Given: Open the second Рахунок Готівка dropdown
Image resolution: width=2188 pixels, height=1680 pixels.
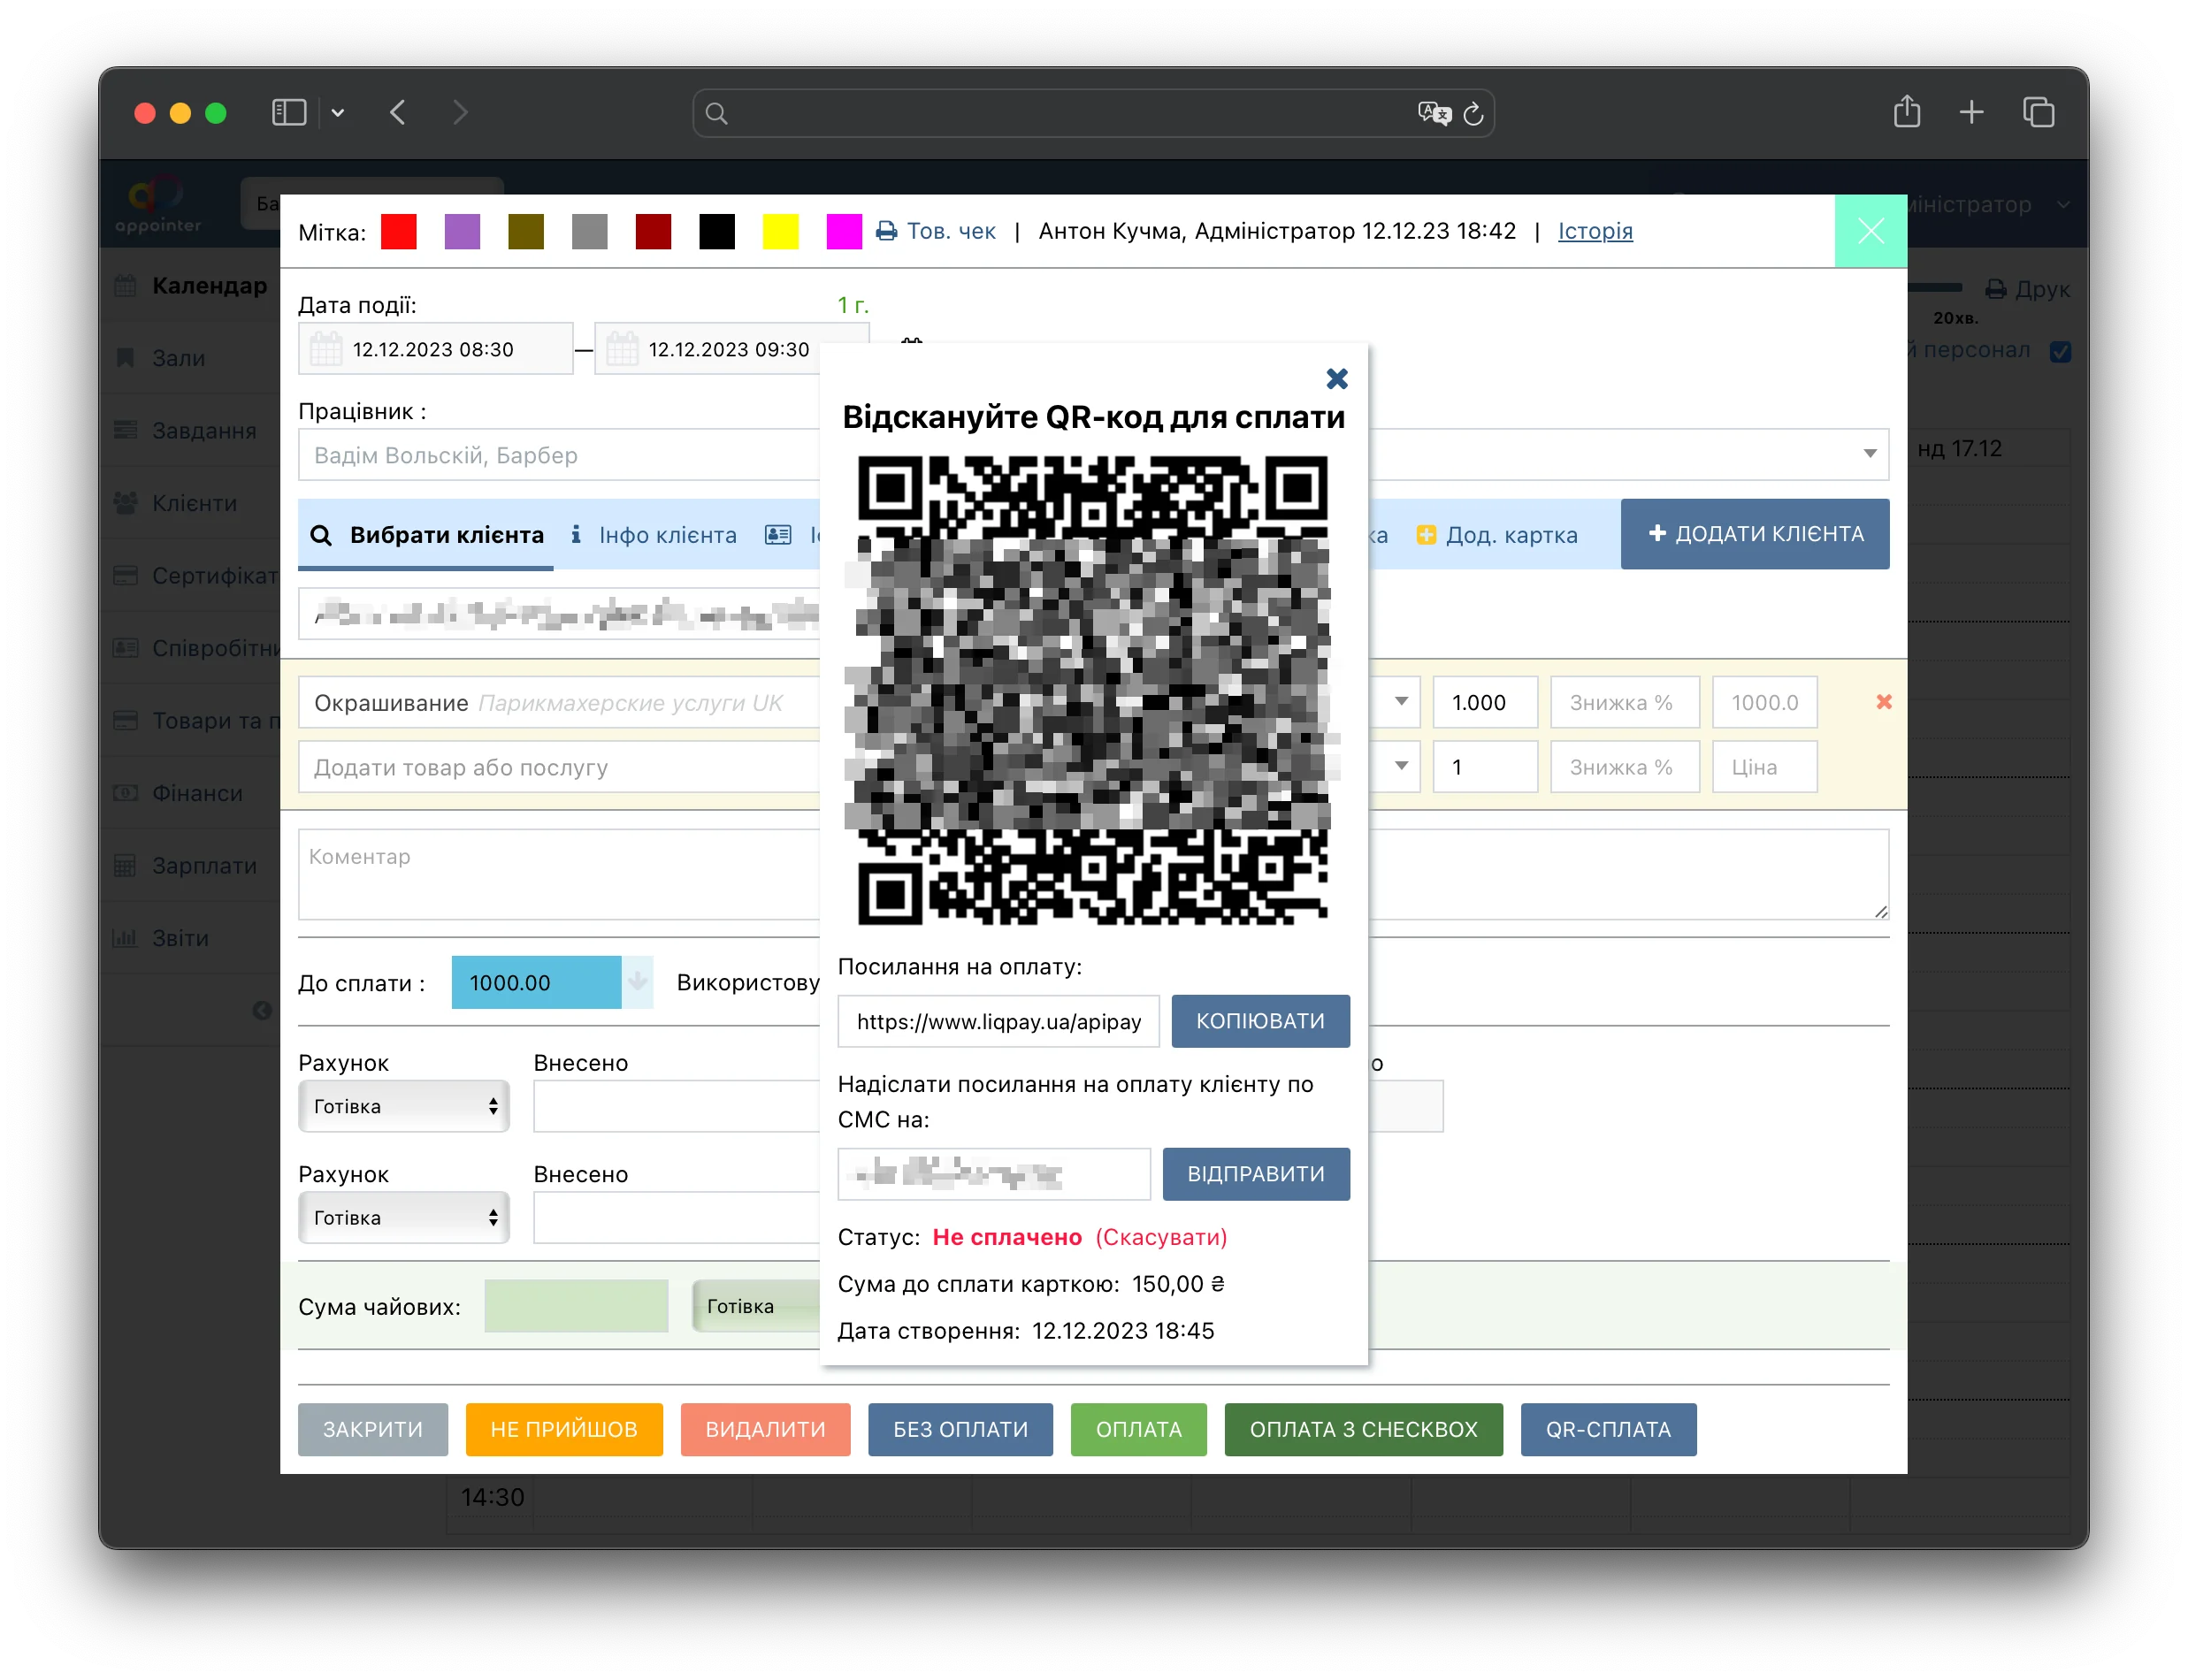Looking at the screenshot, I should 404,1218.
